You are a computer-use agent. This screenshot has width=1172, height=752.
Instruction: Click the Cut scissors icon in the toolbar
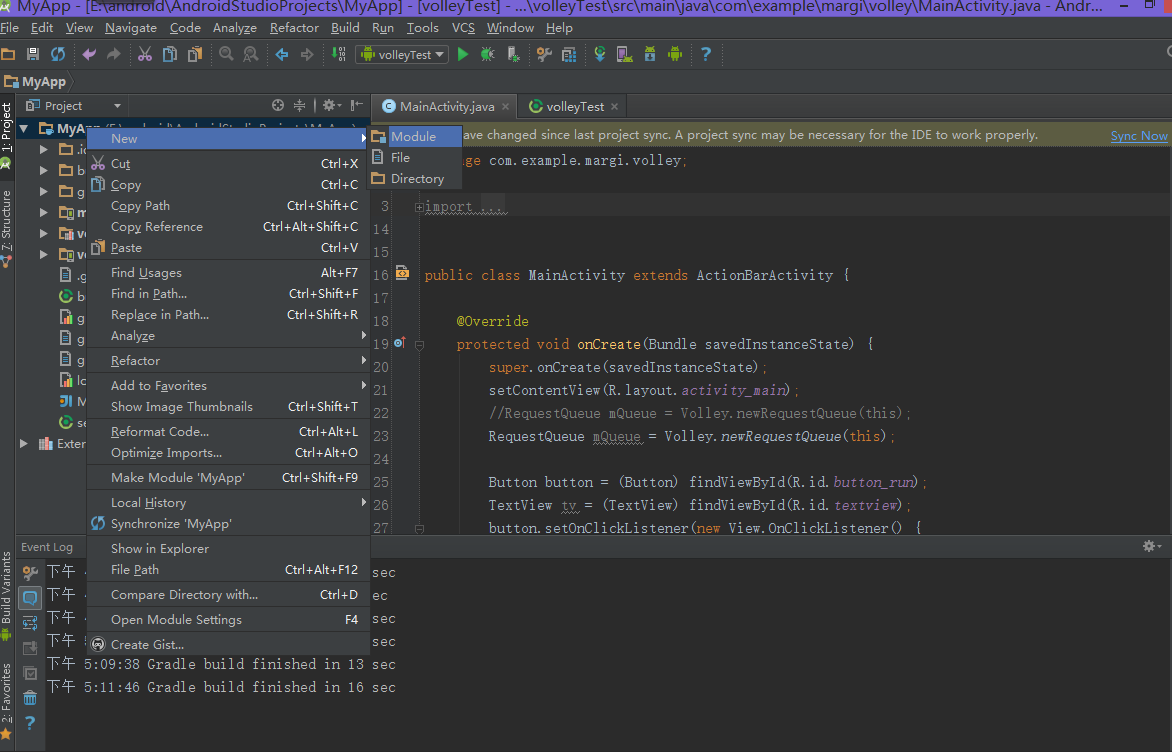click(145, 54)
